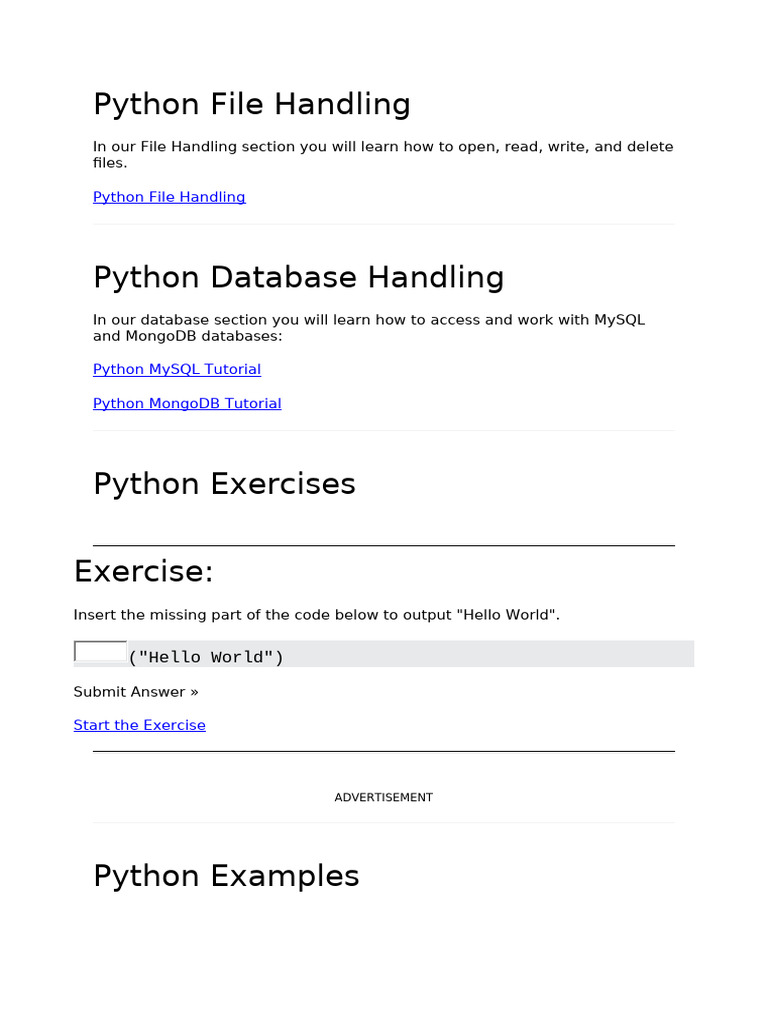768x1024 pixels.
Task: Click the horizontal line below Start the Exercise
Action: click(x=383, y=751)
